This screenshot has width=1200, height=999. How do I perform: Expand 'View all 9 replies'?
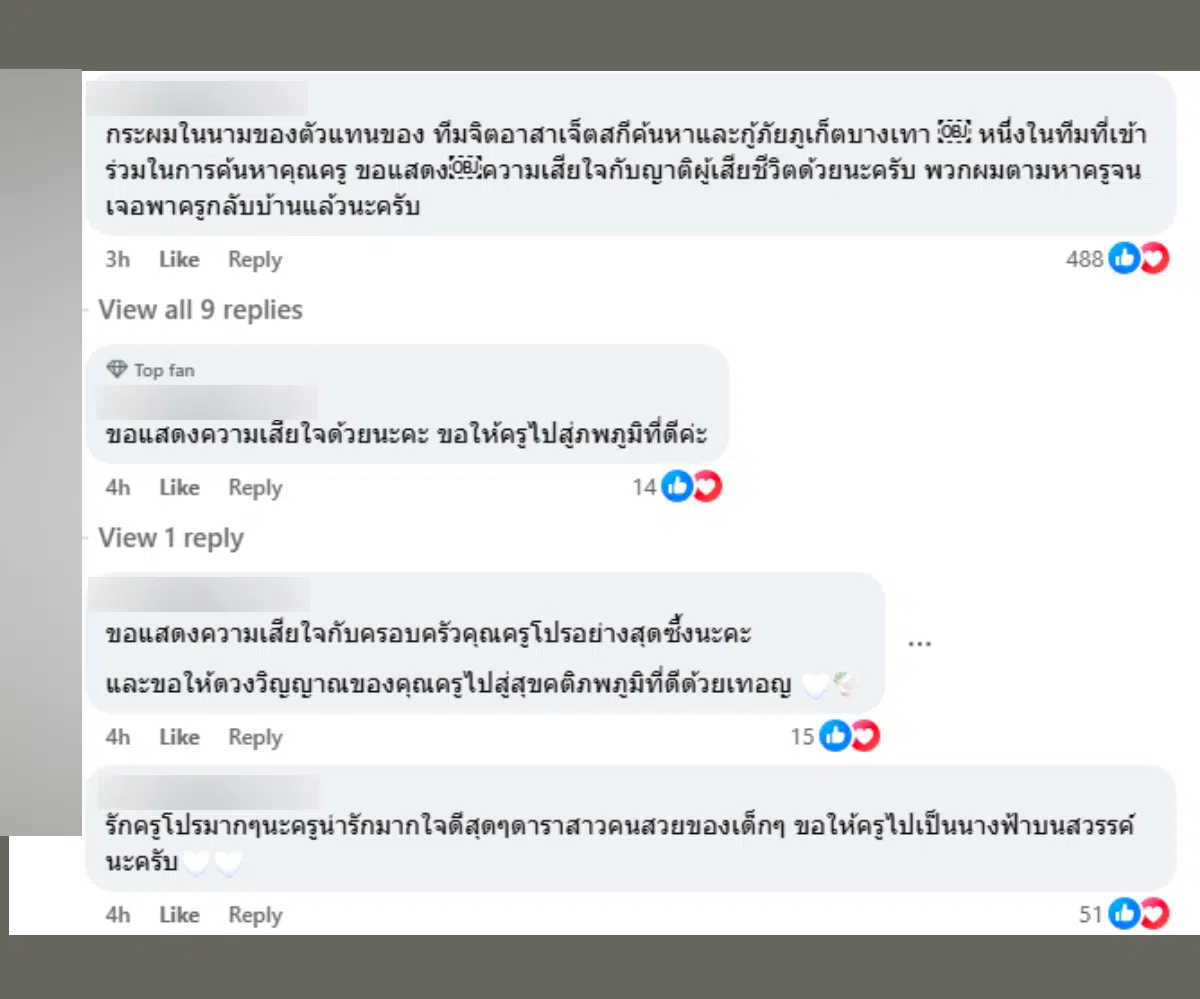click(x=199, y=310)
